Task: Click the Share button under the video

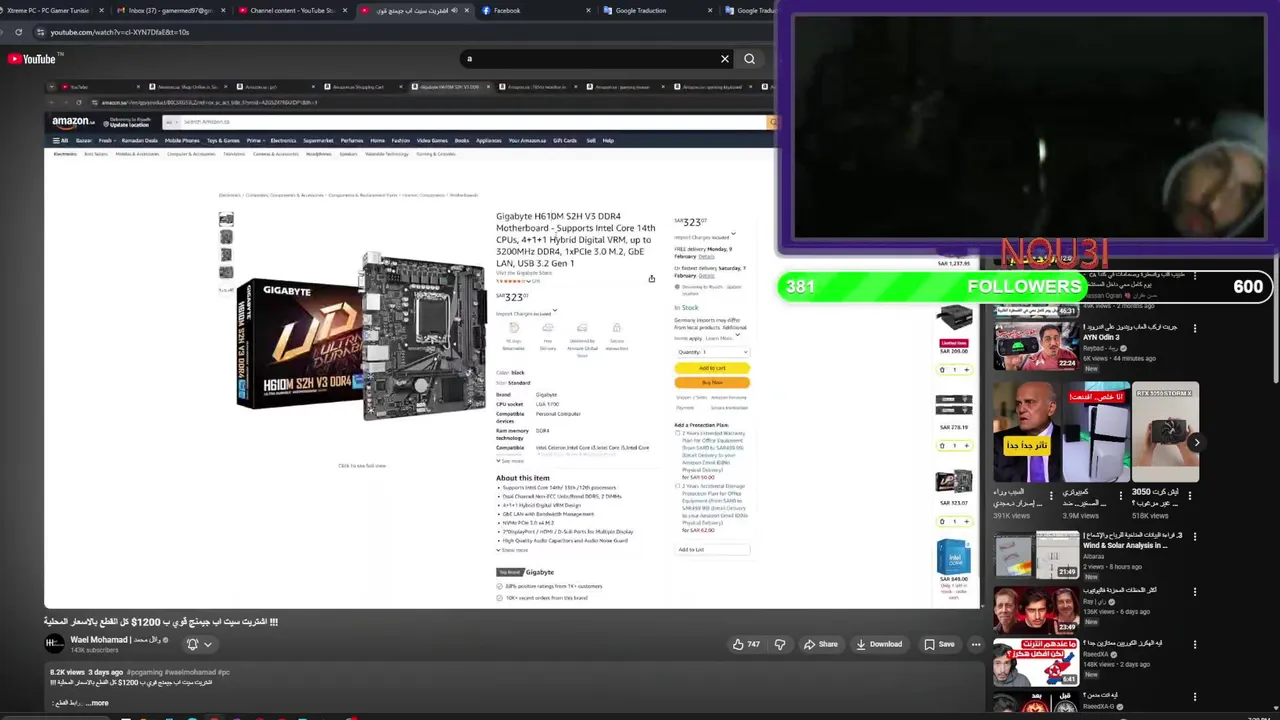Action: tap(821, 644)
